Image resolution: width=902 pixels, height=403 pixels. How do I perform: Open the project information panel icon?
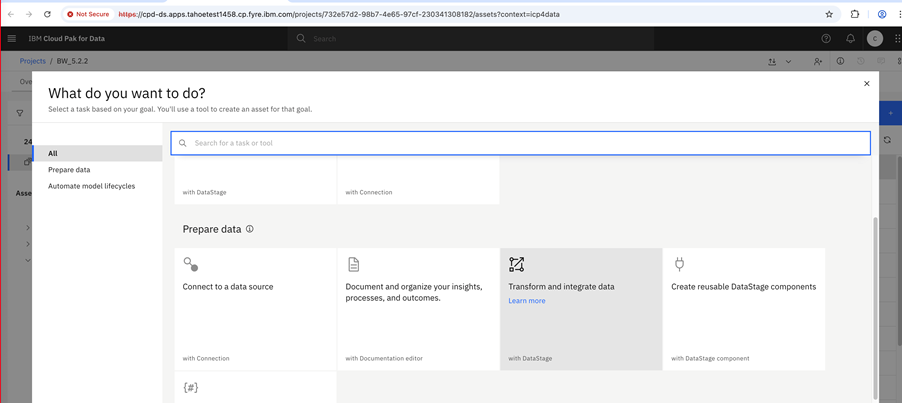(x=840, y=61)
